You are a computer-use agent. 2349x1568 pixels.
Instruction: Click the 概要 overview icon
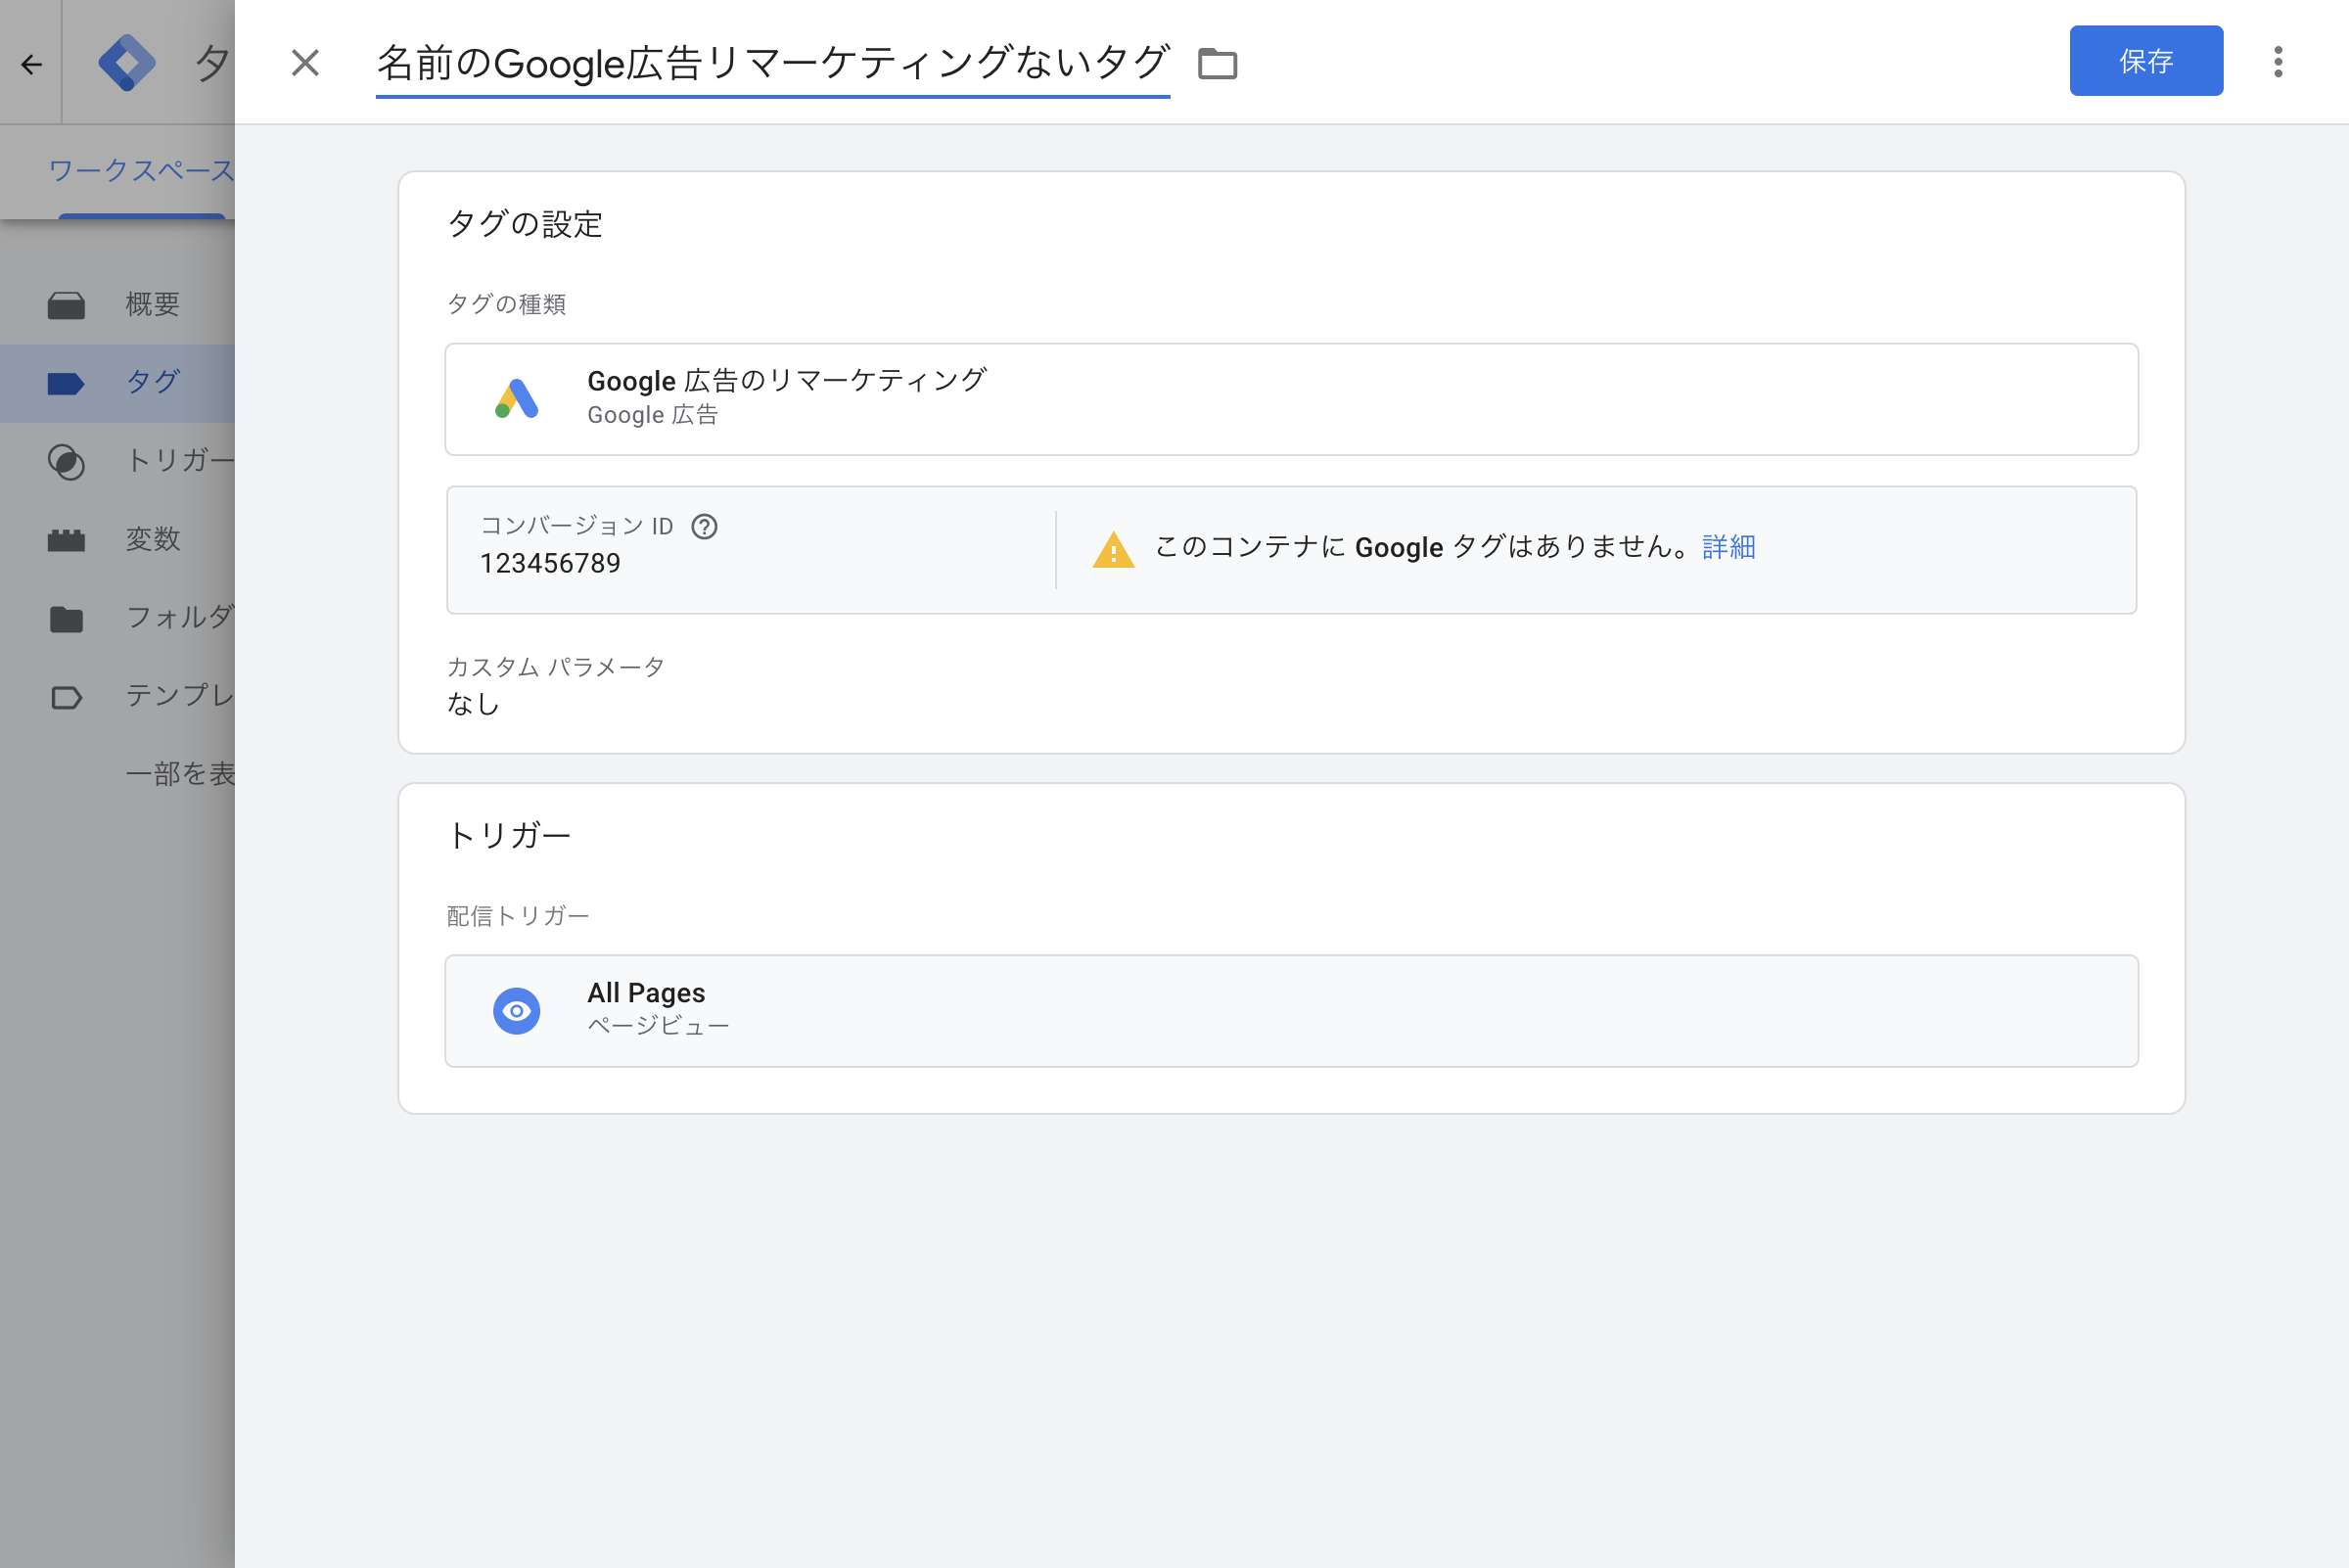(x=66, y=305)
